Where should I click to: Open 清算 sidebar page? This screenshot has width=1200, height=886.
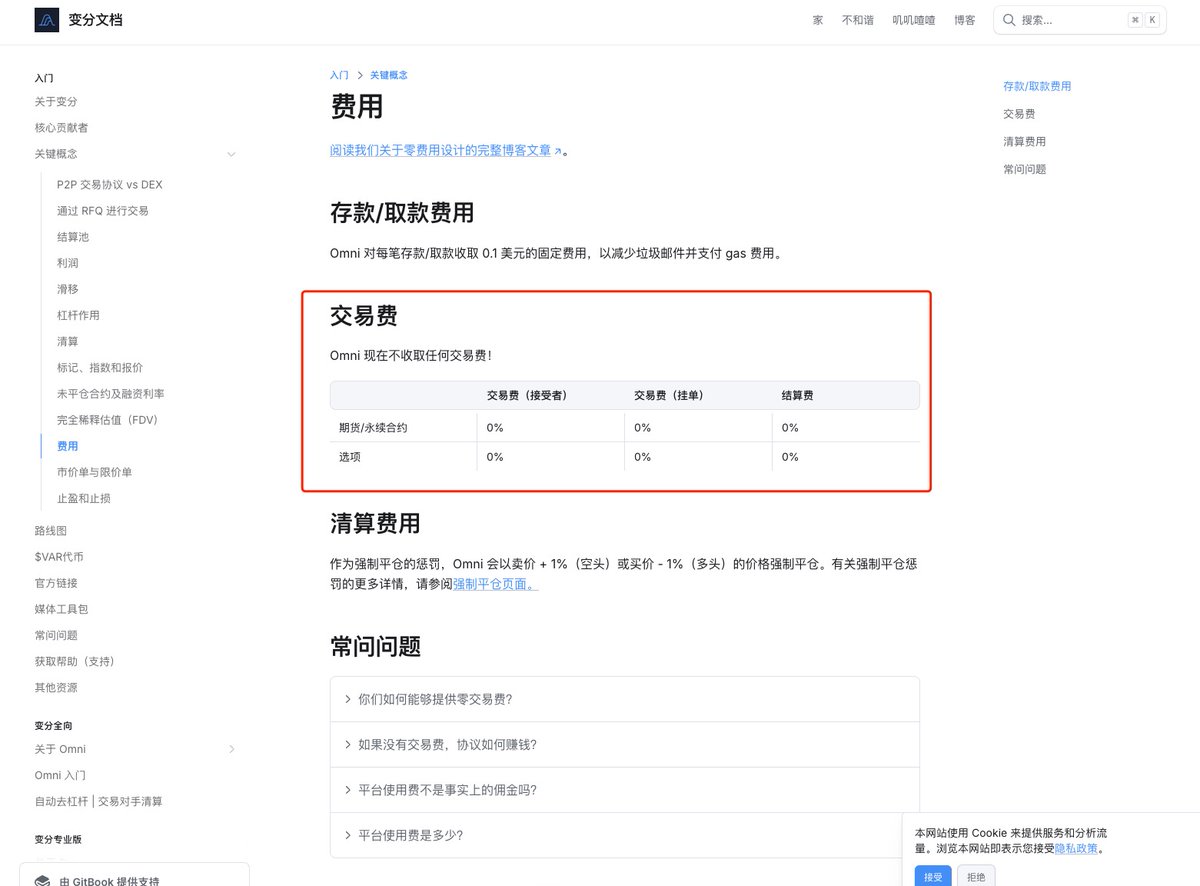coord(68,342)
